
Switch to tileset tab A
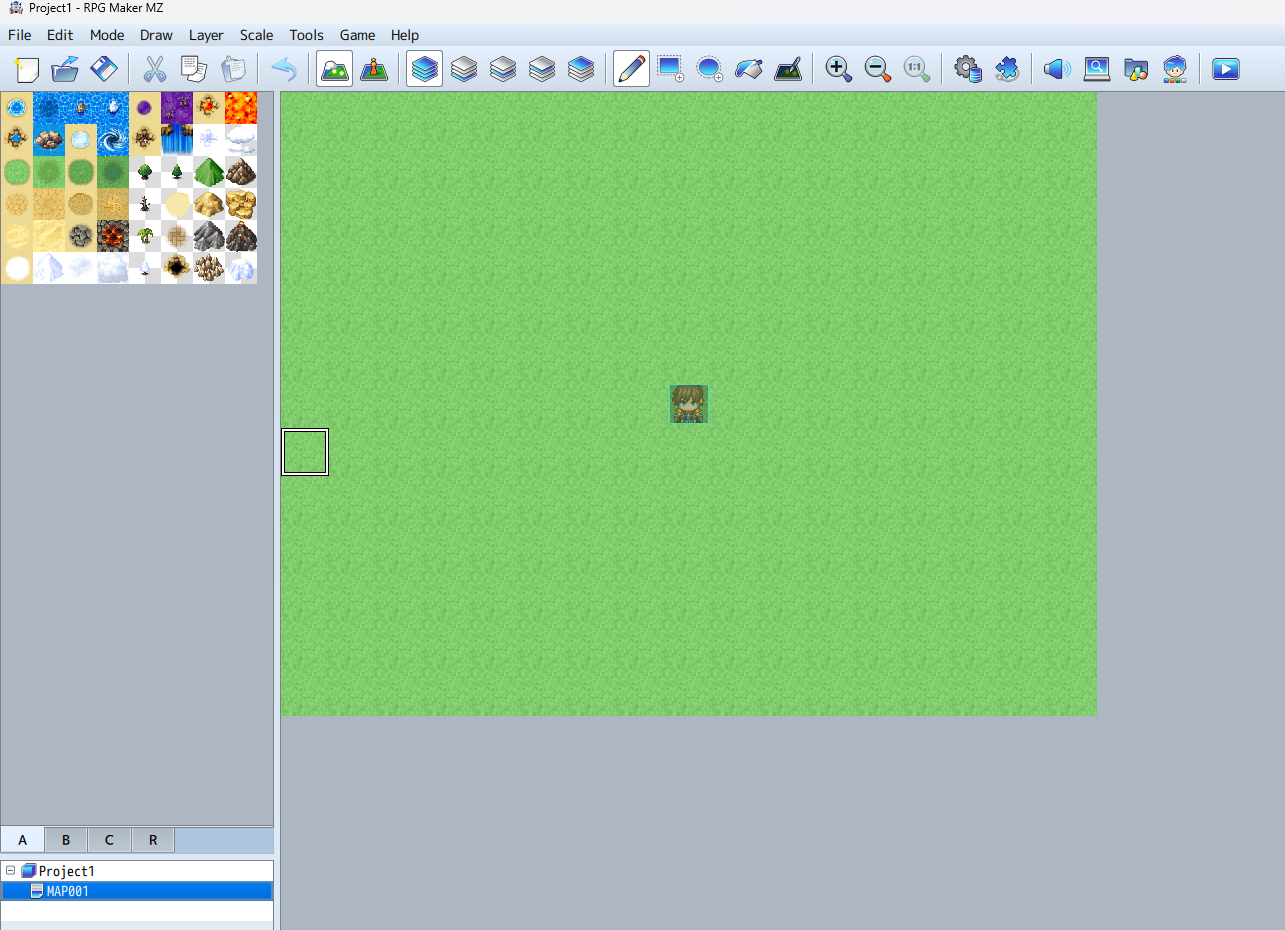23,840
